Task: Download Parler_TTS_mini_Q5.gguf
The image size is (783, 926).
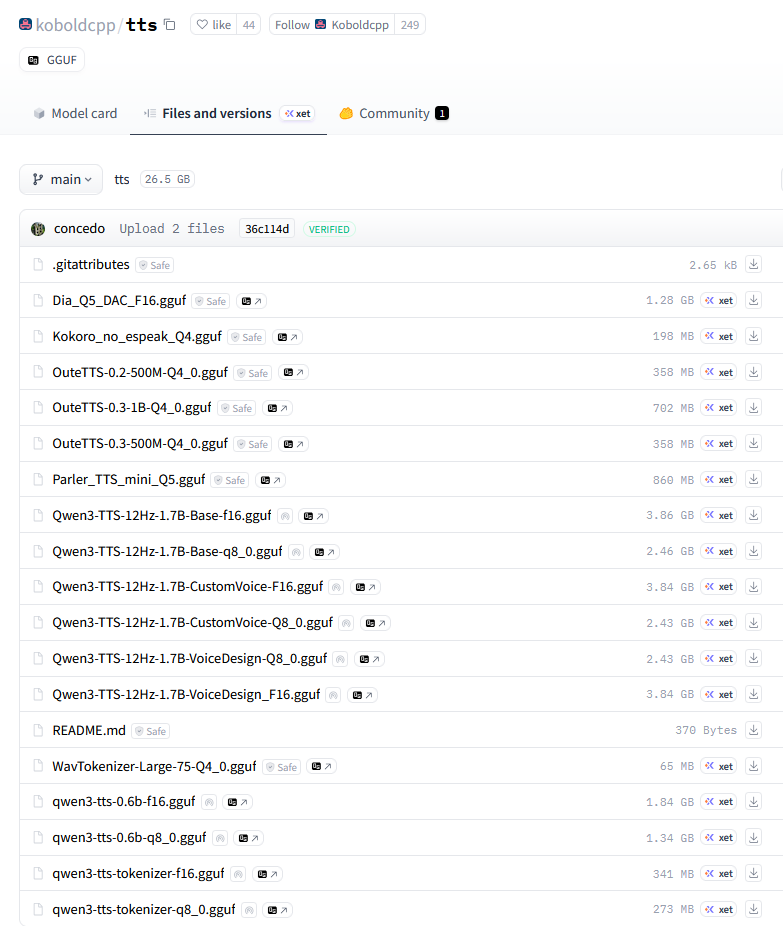Action: [x=753, y=480]
